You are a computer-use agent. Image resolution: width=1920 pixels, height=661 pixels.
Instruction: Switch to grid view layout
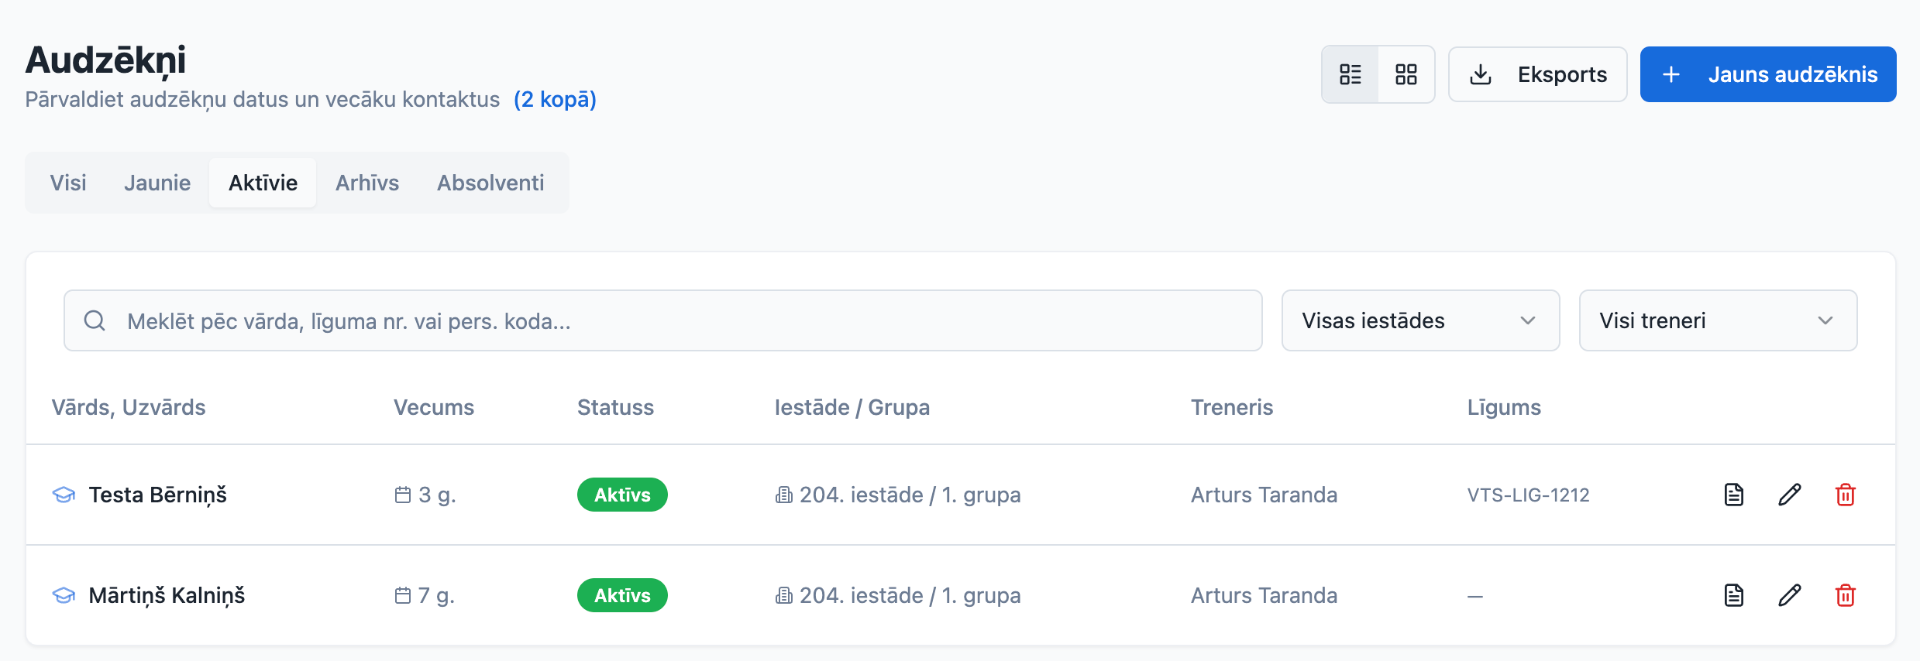[1406, 74]
